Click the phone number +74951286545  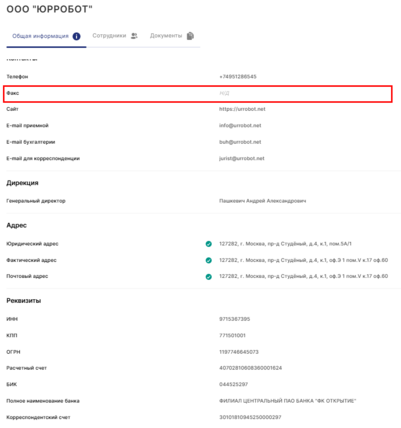coord(238,77)
